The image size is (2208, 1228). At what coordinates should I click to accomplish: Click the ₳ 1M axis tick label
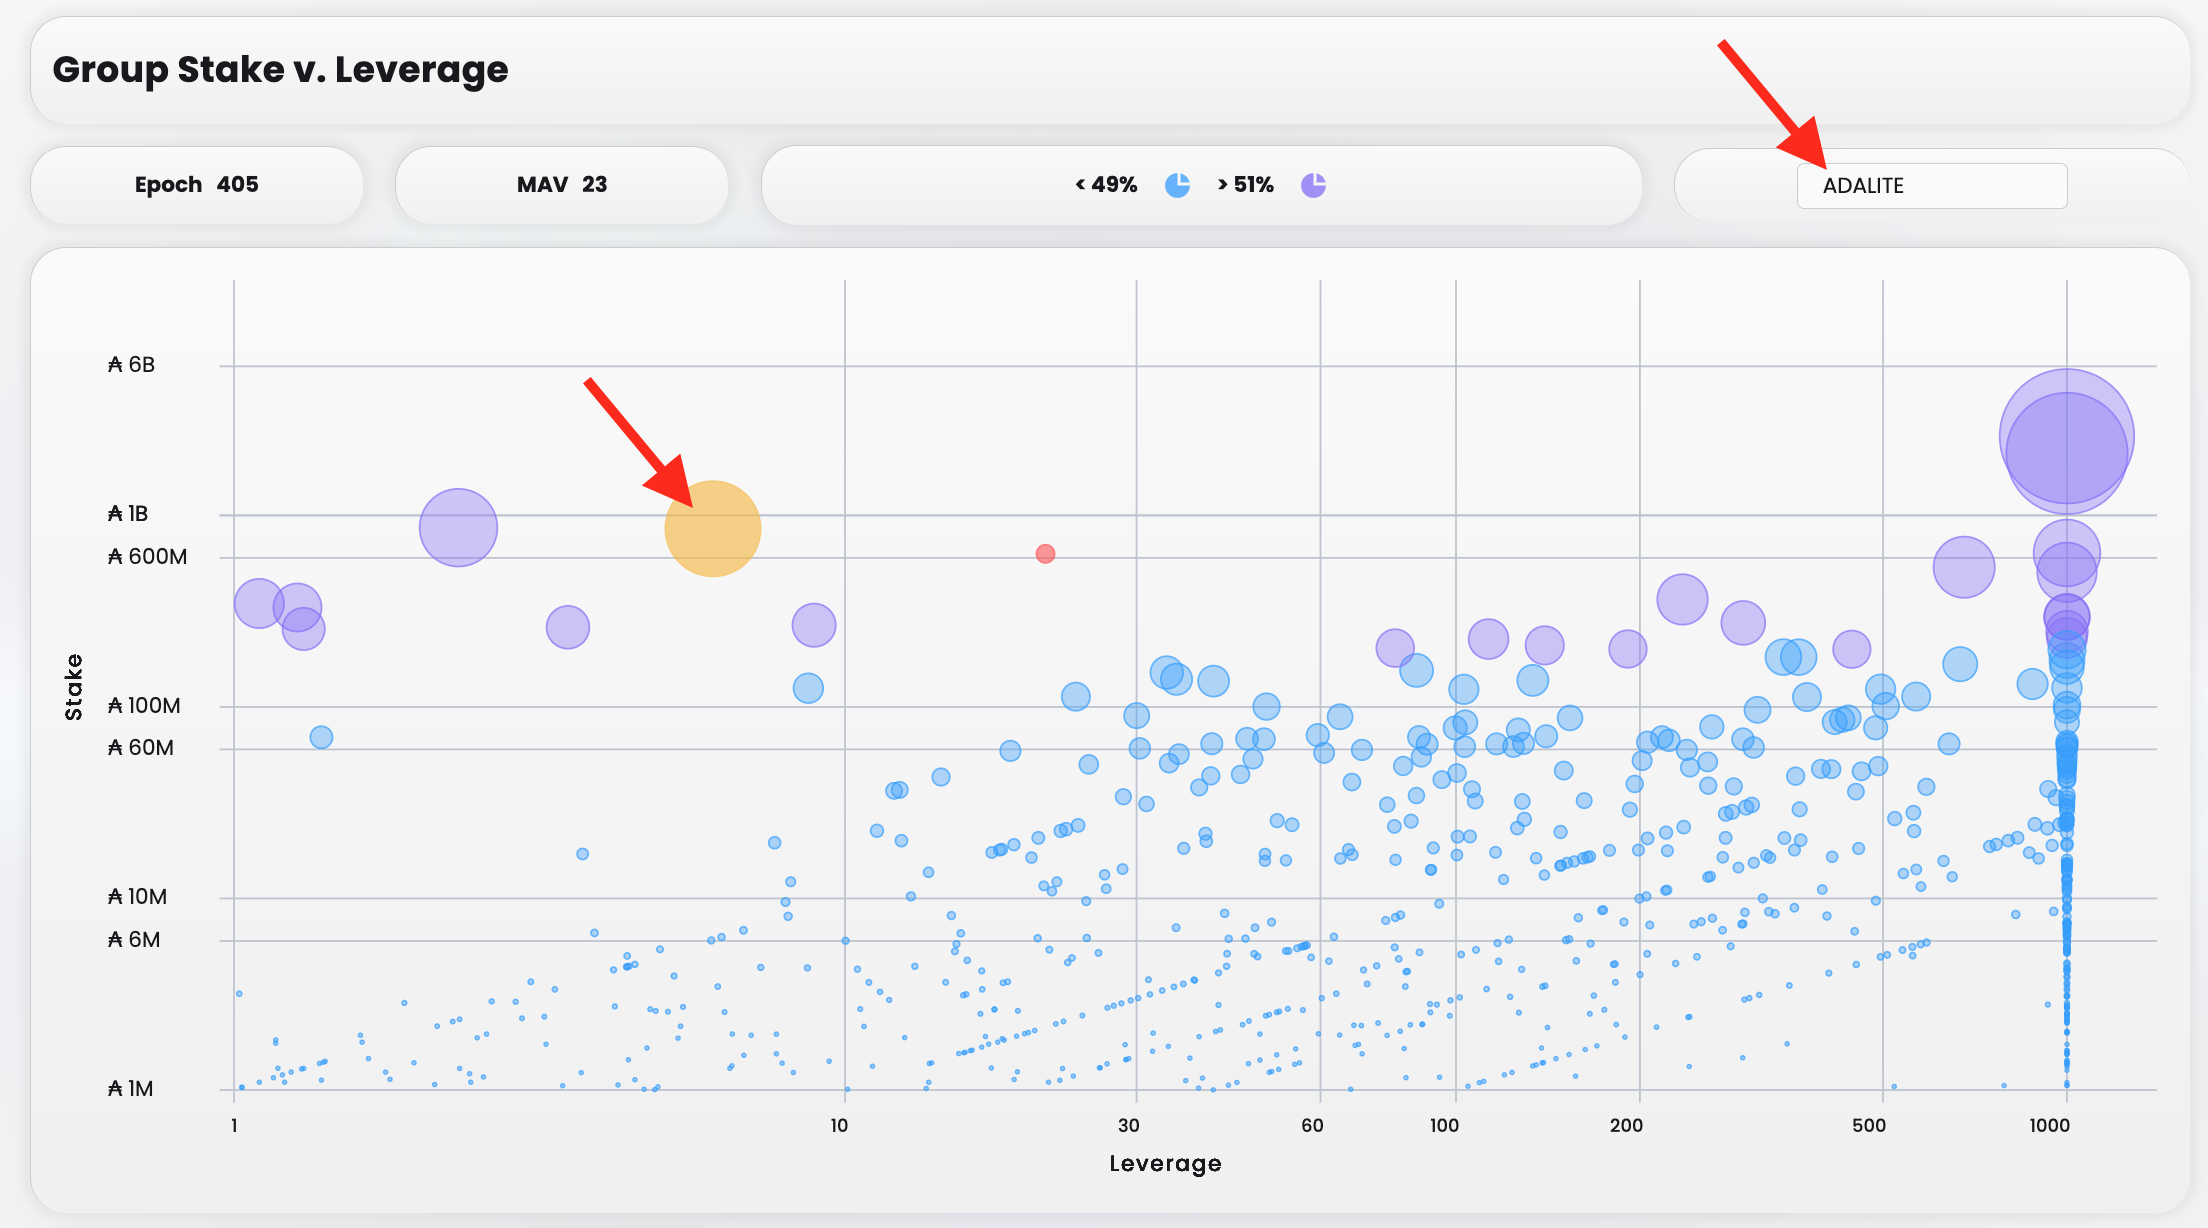pyautogui.click(x=131, y=1089)
